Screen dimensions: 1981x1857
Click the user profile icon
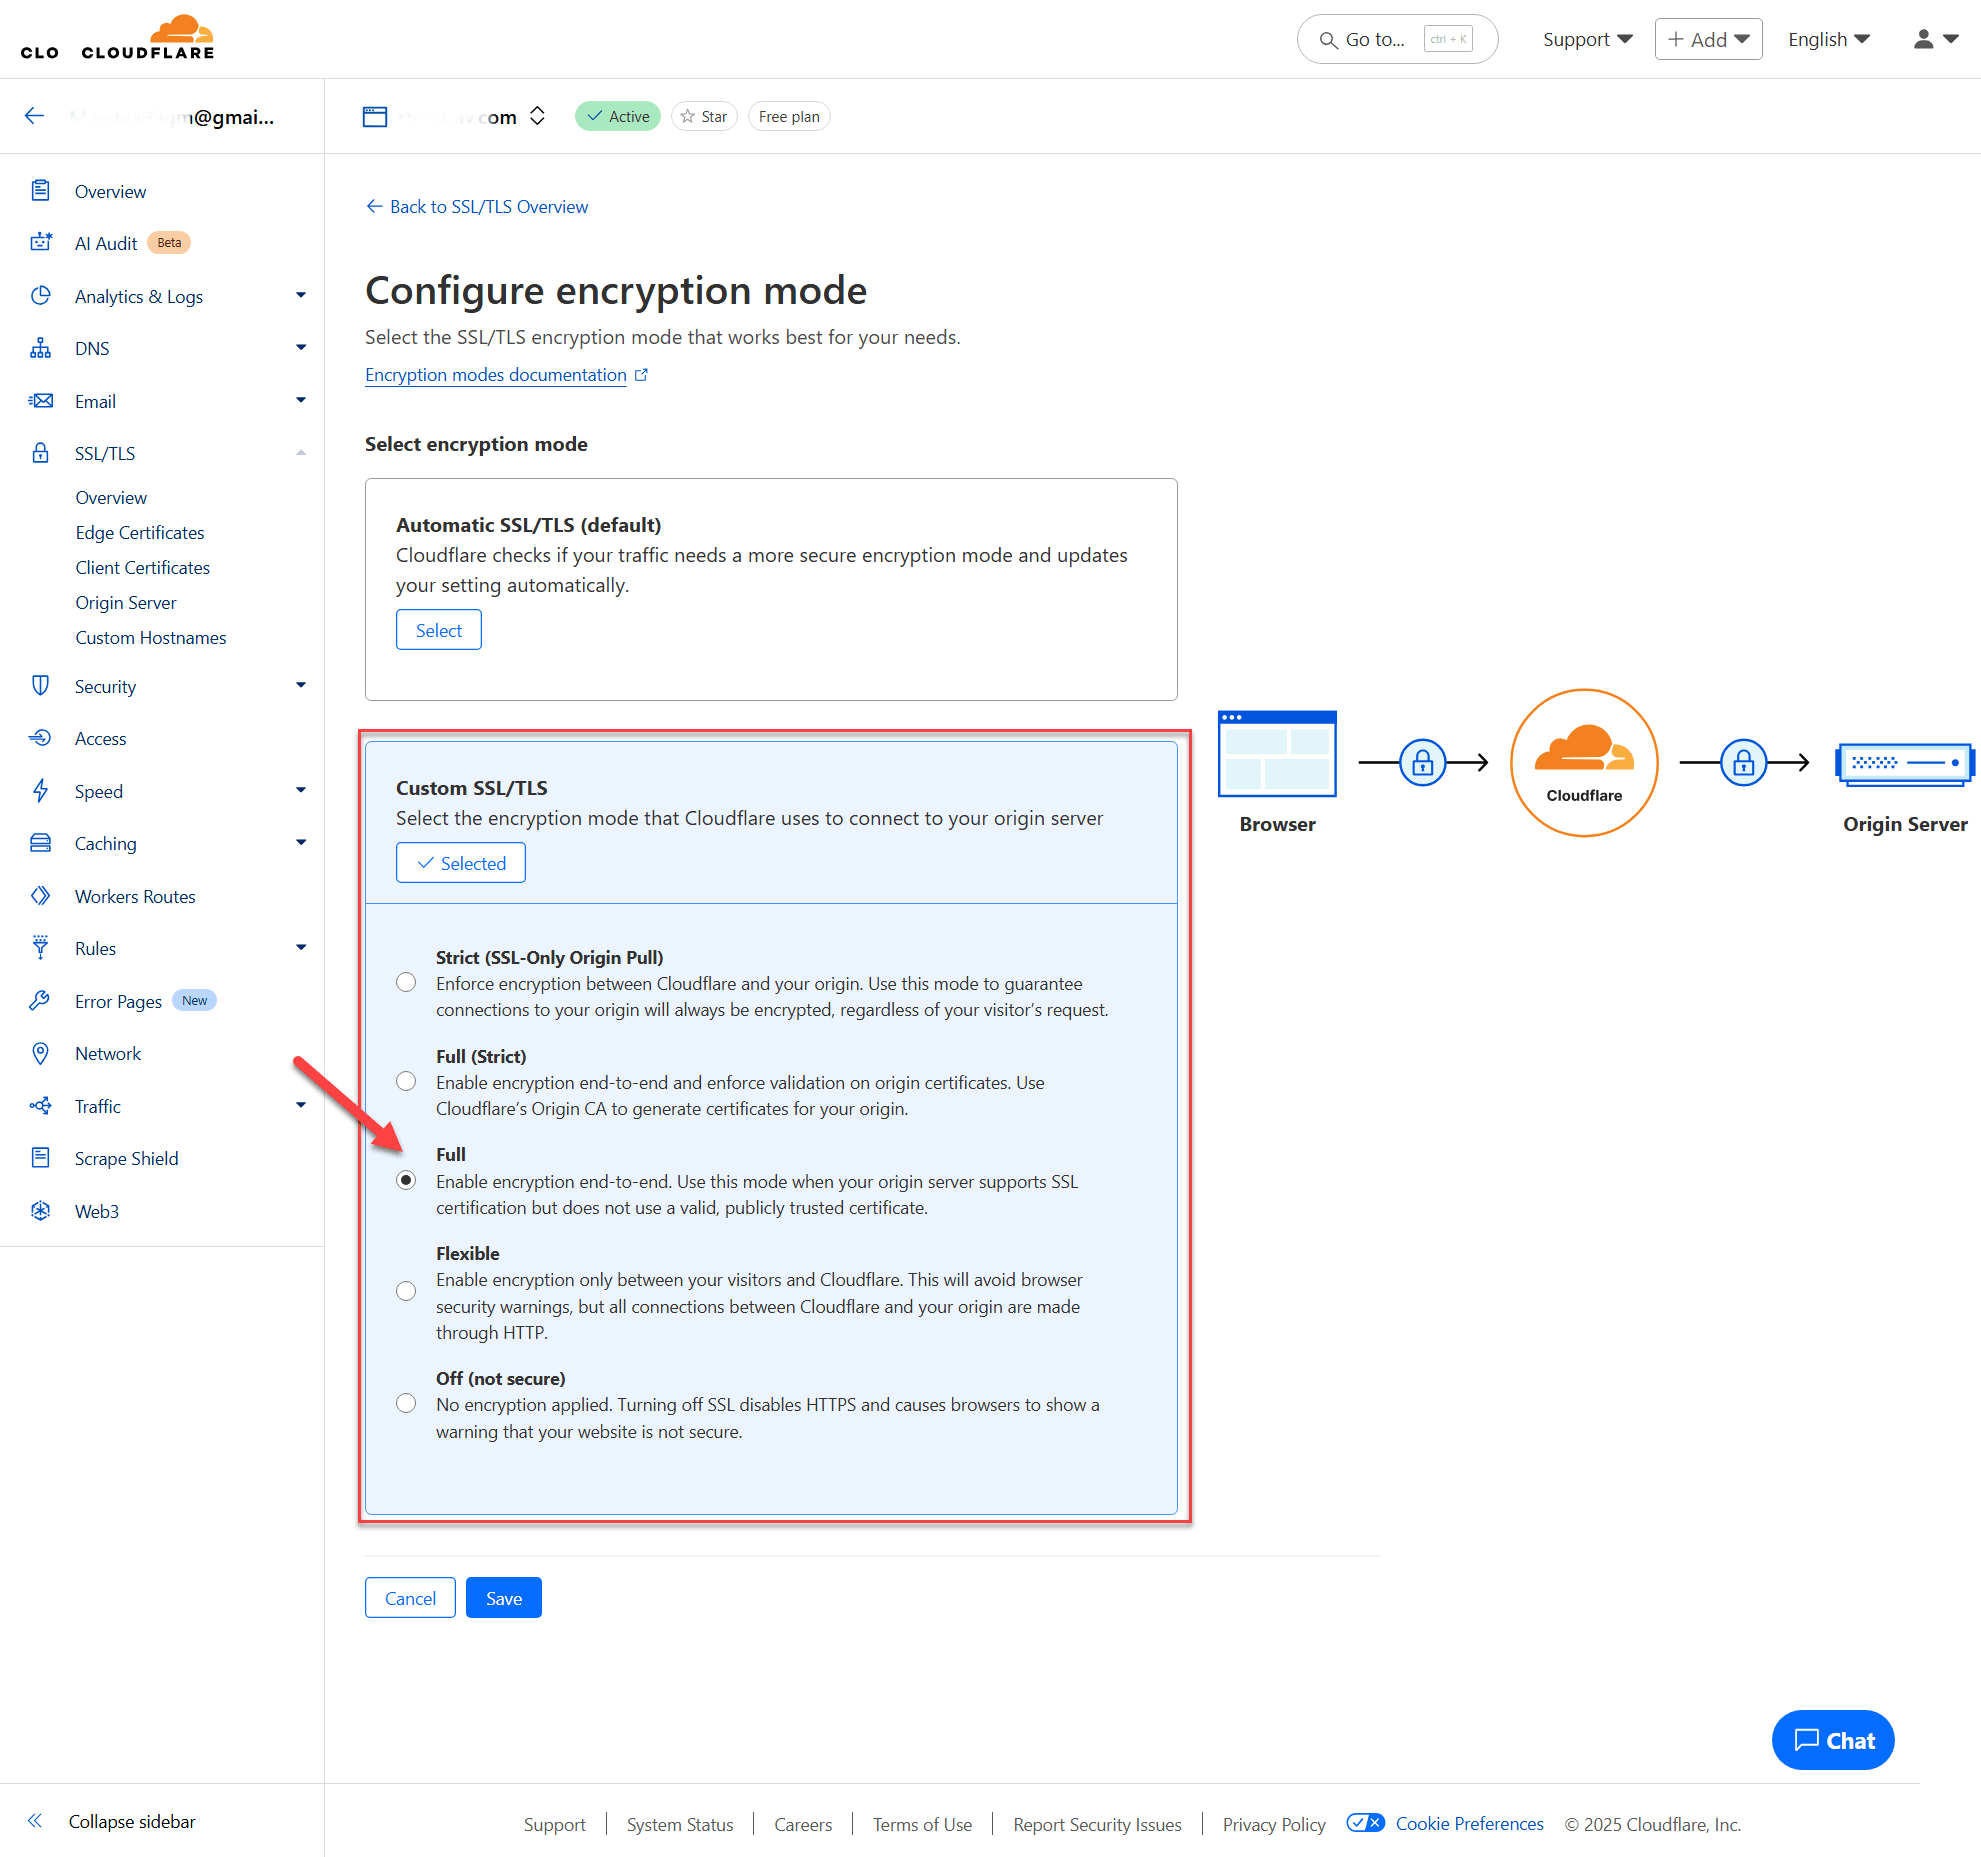pyautogui.click(x=1923, y=39)
